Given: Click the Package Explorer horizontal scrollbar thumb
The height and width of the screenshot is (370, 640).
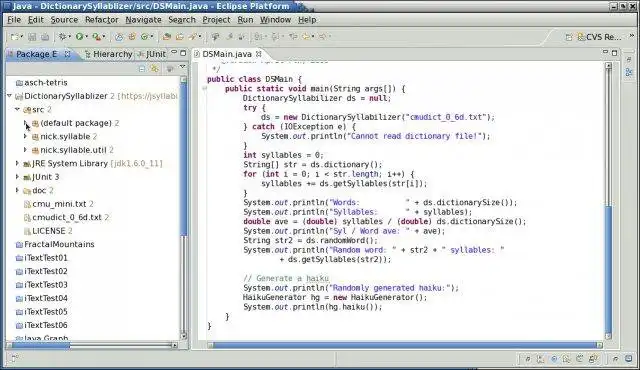Looking at the screenshot, I should [41, 345].
